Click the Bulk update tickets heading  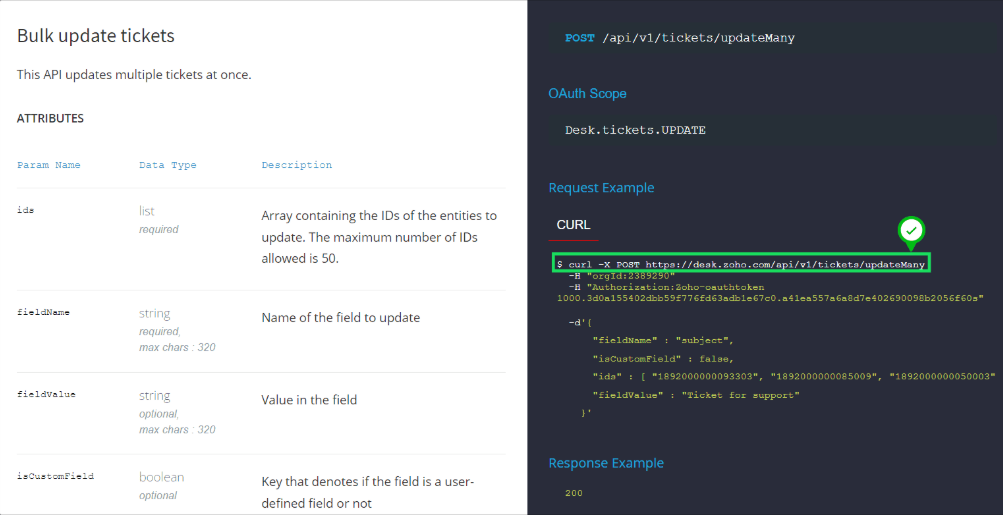[x=96, y=36]
